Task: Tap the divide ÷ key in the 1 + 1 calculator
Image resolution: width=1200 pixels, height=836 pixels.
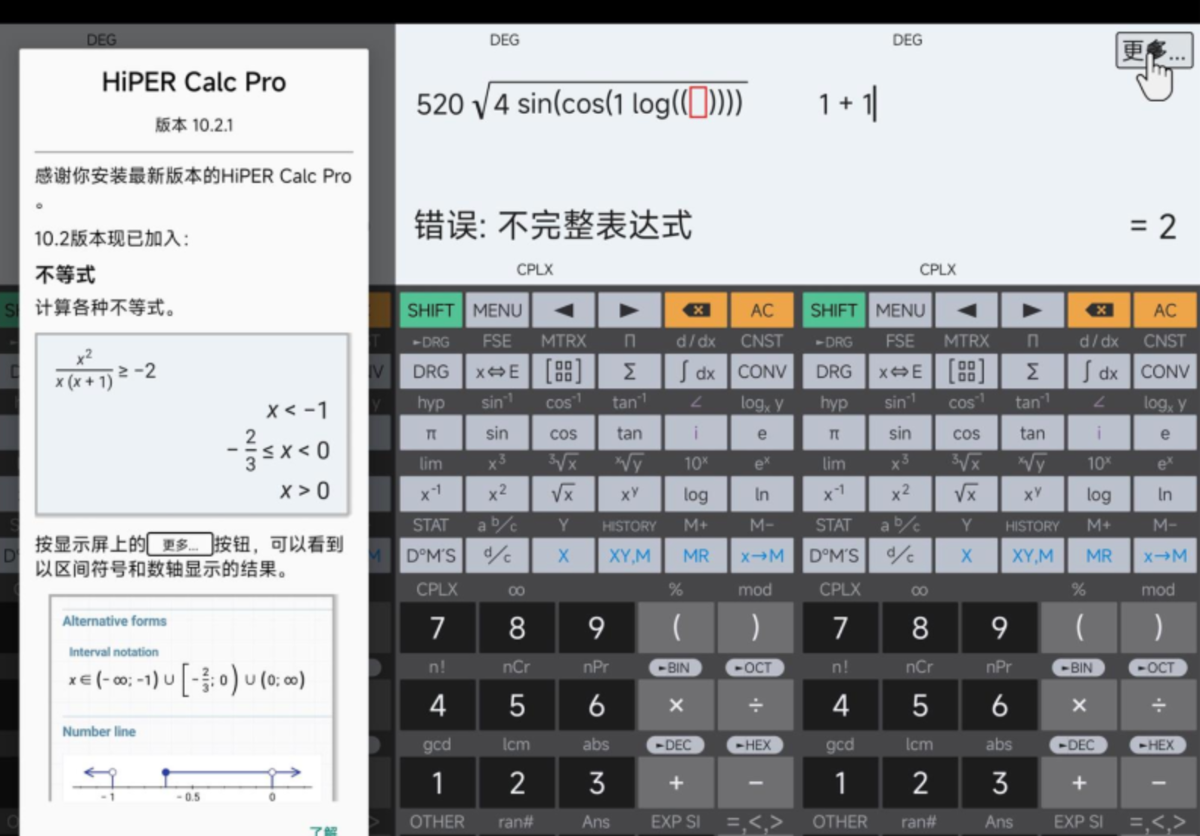Action: (1158, 705)
